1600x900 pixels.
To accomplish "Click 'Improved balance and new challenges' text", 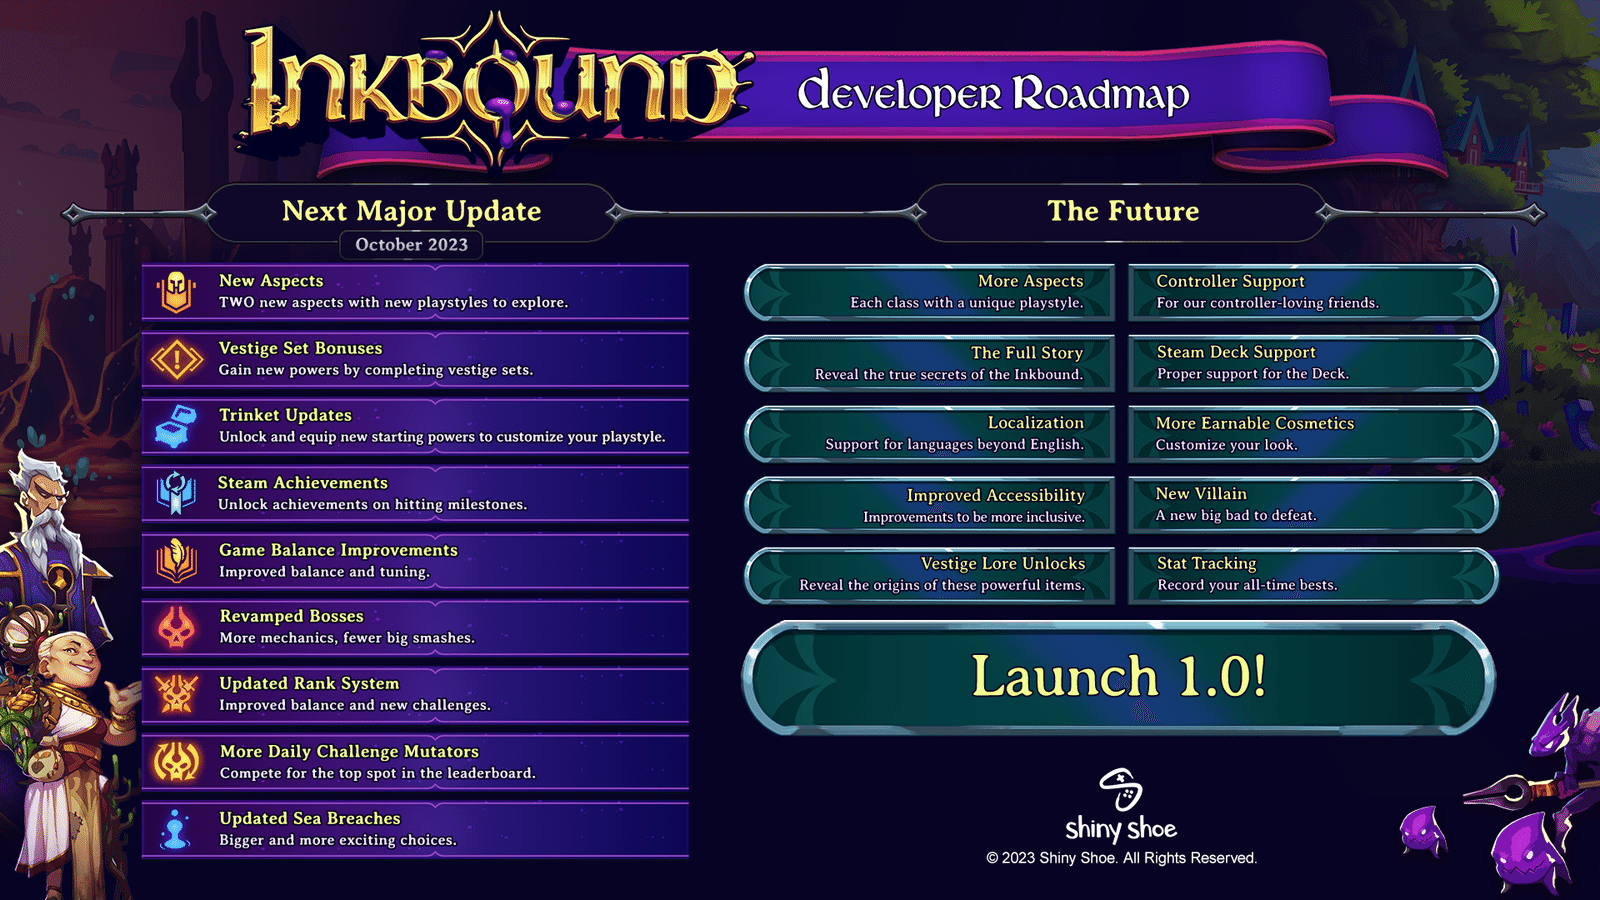I will coord(355,705).
